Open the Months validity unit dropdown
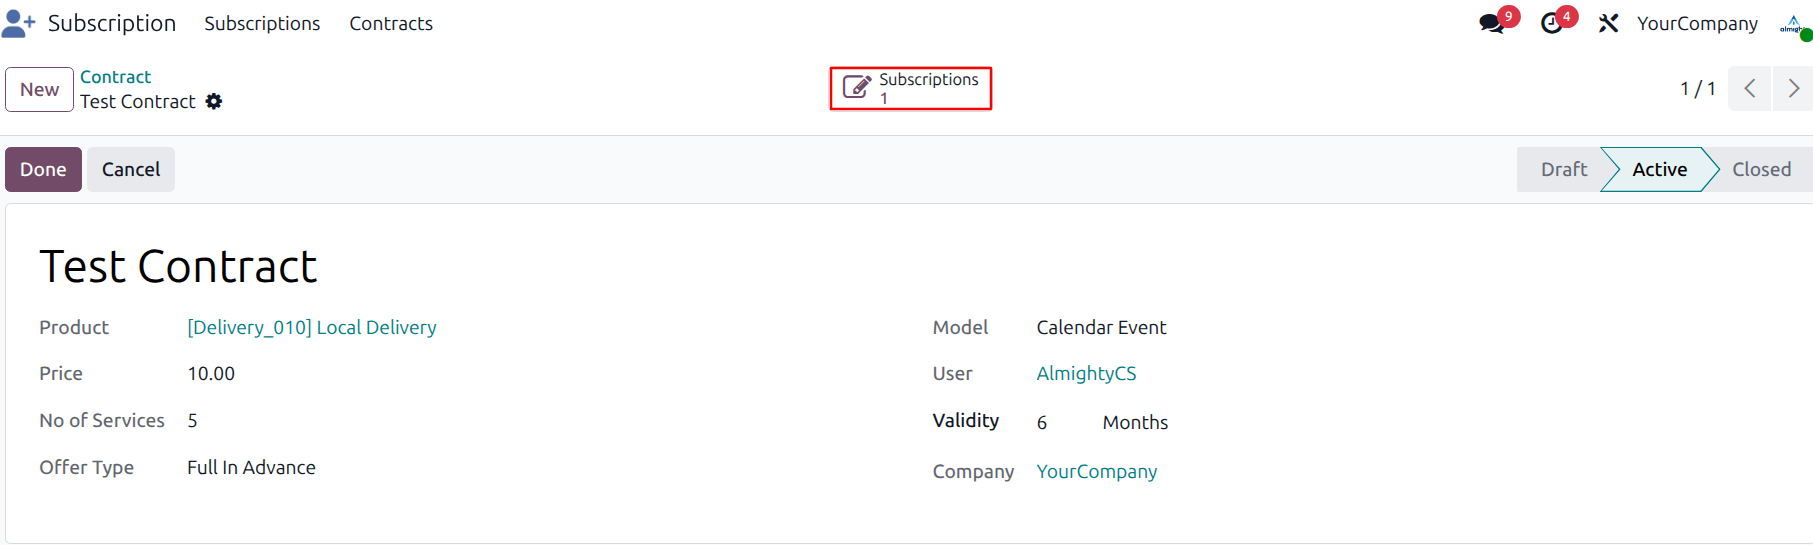 point(1135,422)
